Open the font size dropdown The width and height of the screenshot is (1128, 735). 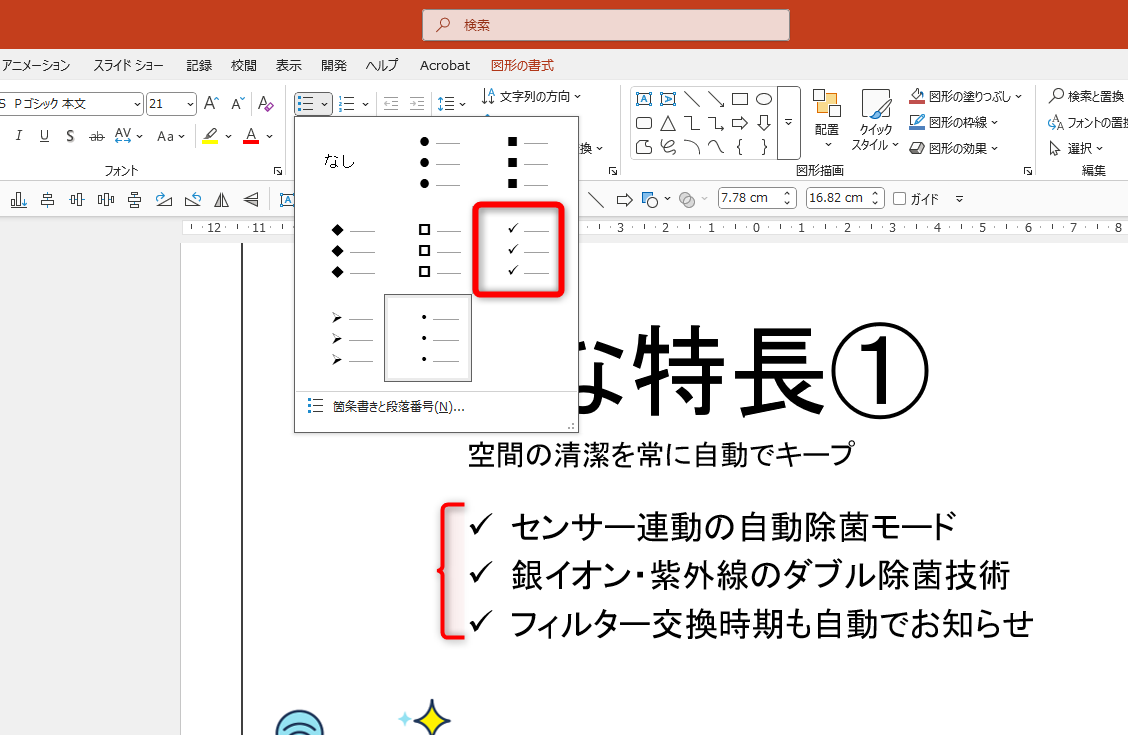(190, 103)
